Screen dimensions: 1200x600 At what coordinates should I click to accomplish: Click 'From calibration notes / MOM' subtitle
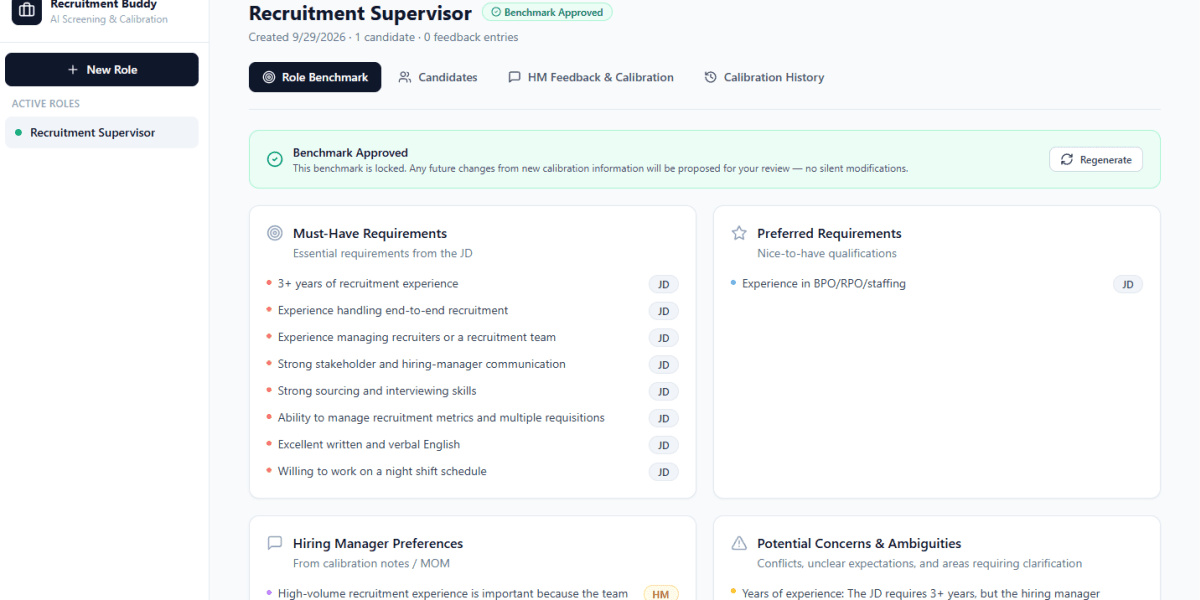[x=371, y=564]
